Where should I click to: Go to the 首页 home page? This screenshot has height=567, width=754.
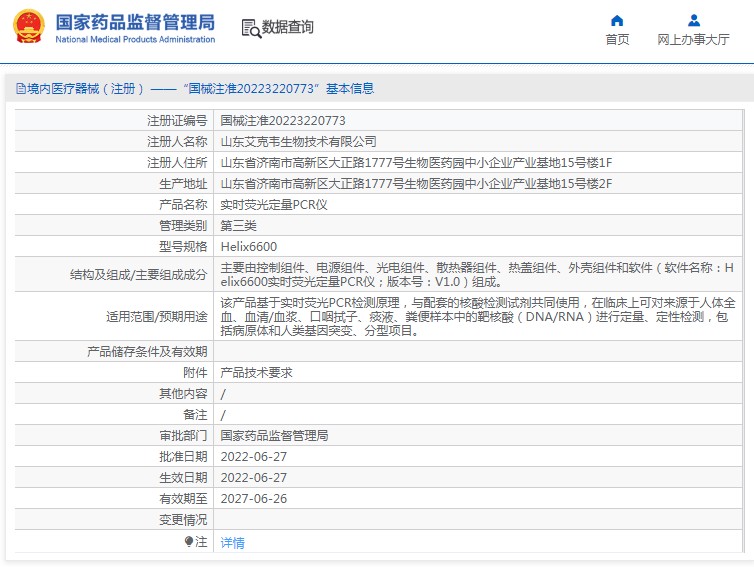click(x=617, y=40)
